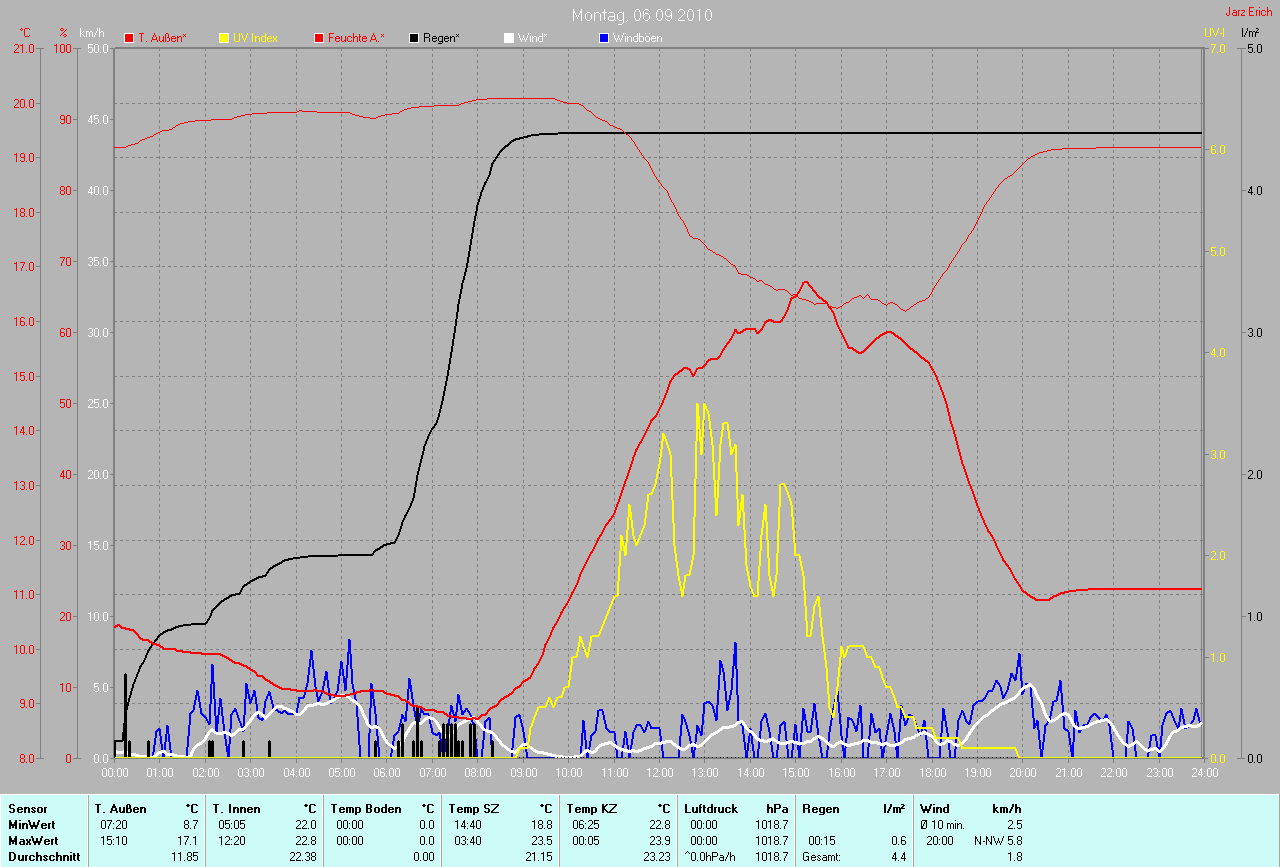The width and height of the screenshot is (1280, 867).
Task: Click the '18.8' Temp SZ minimum value
Action: click(x=541, y=824)
